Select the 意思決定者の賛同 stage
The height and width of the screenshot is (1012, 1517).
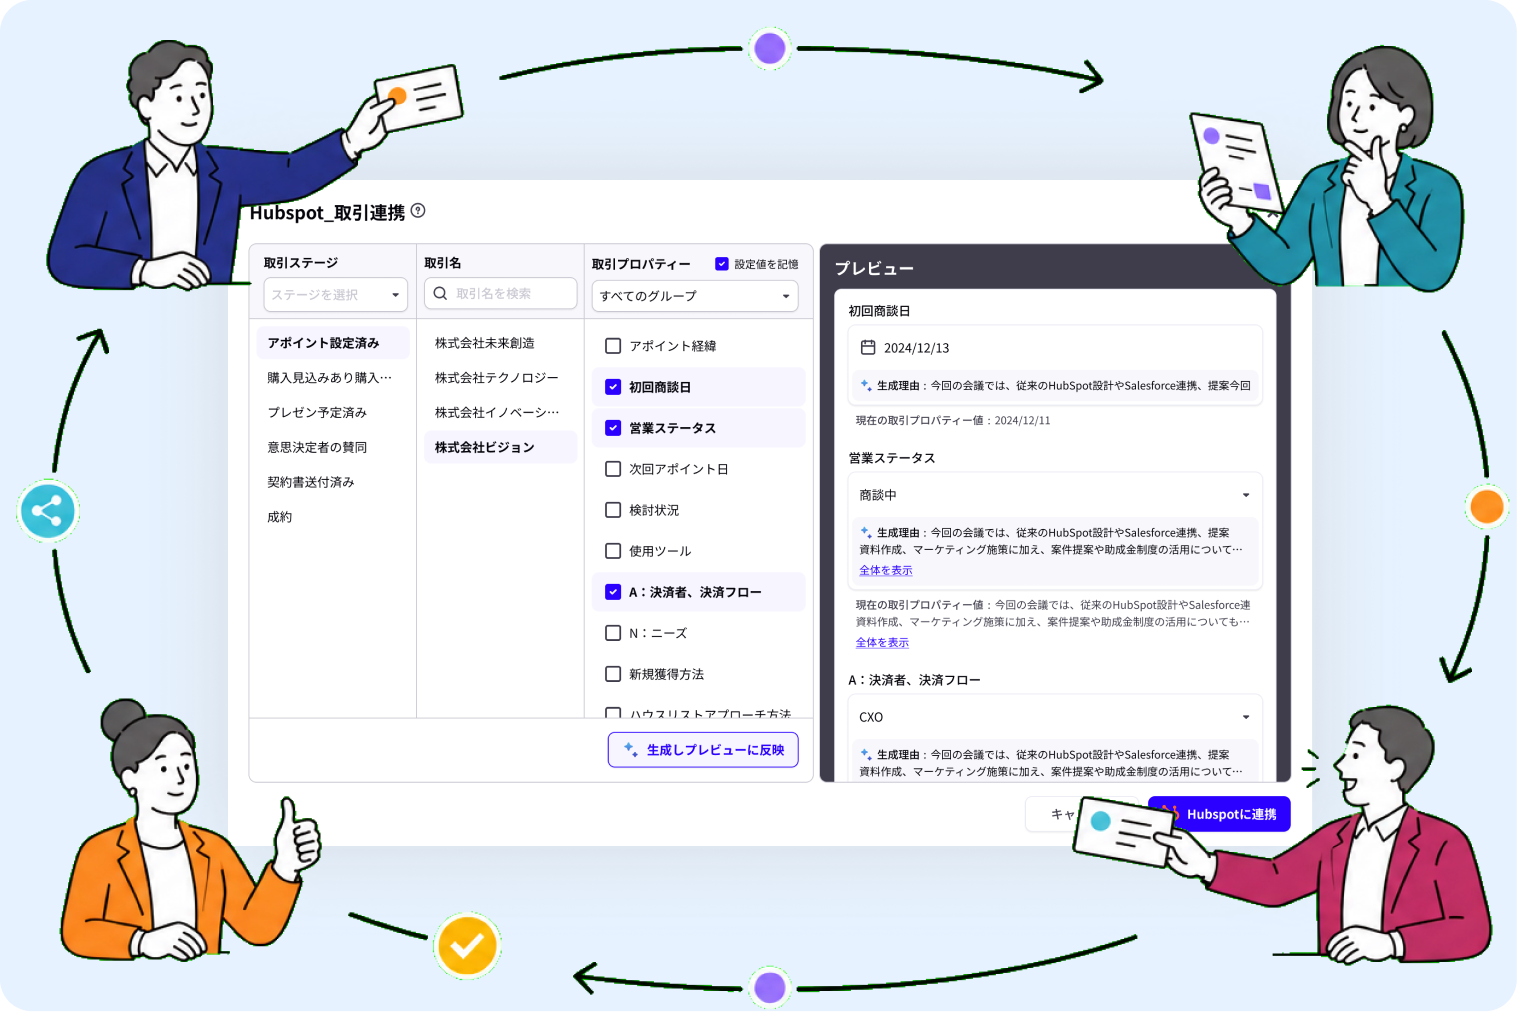[333, 447]
